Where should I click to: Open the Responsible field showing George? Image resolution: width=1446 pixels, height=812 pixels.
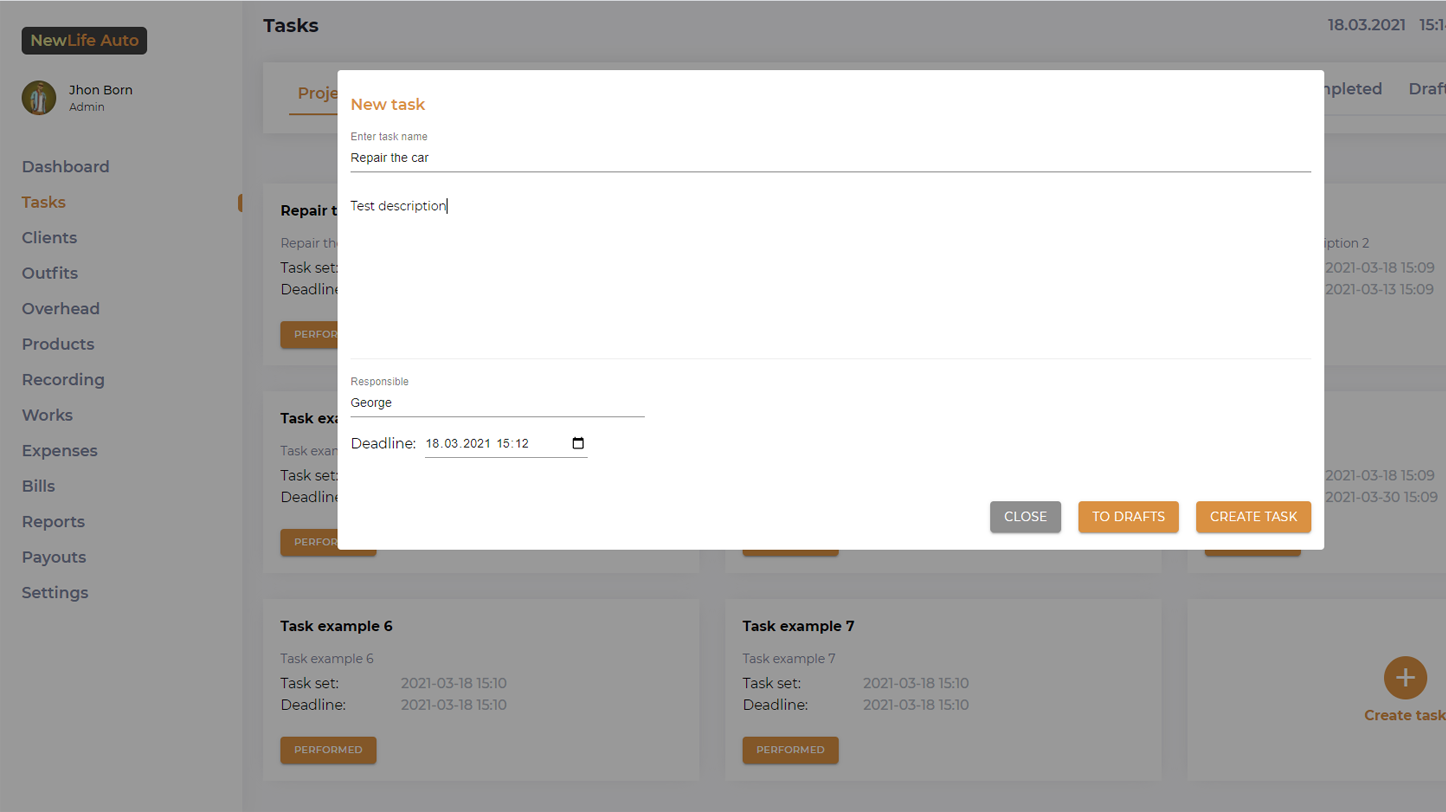coord(496,403)
